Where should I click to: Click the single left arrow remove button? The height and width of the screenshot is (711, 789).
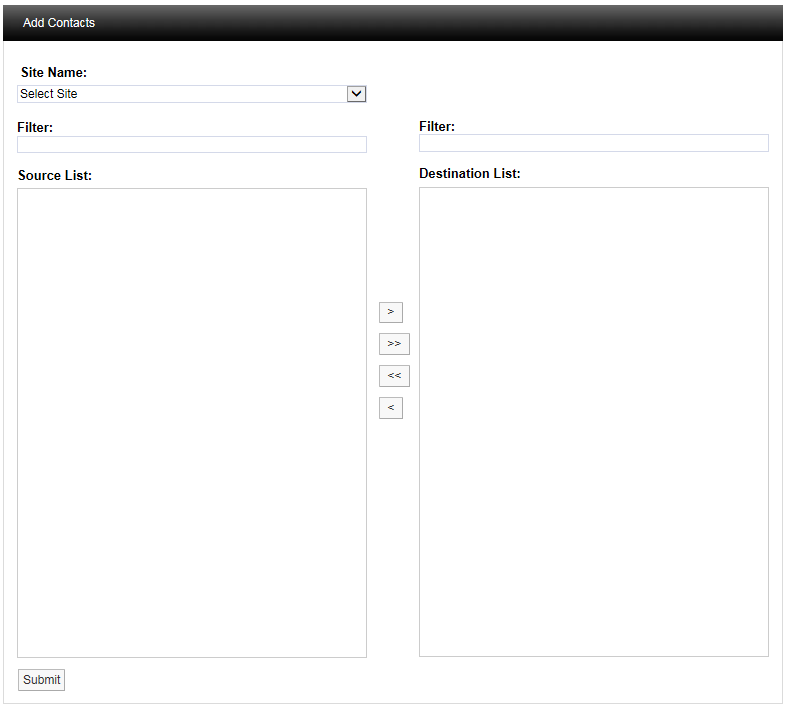pos(390,408)
